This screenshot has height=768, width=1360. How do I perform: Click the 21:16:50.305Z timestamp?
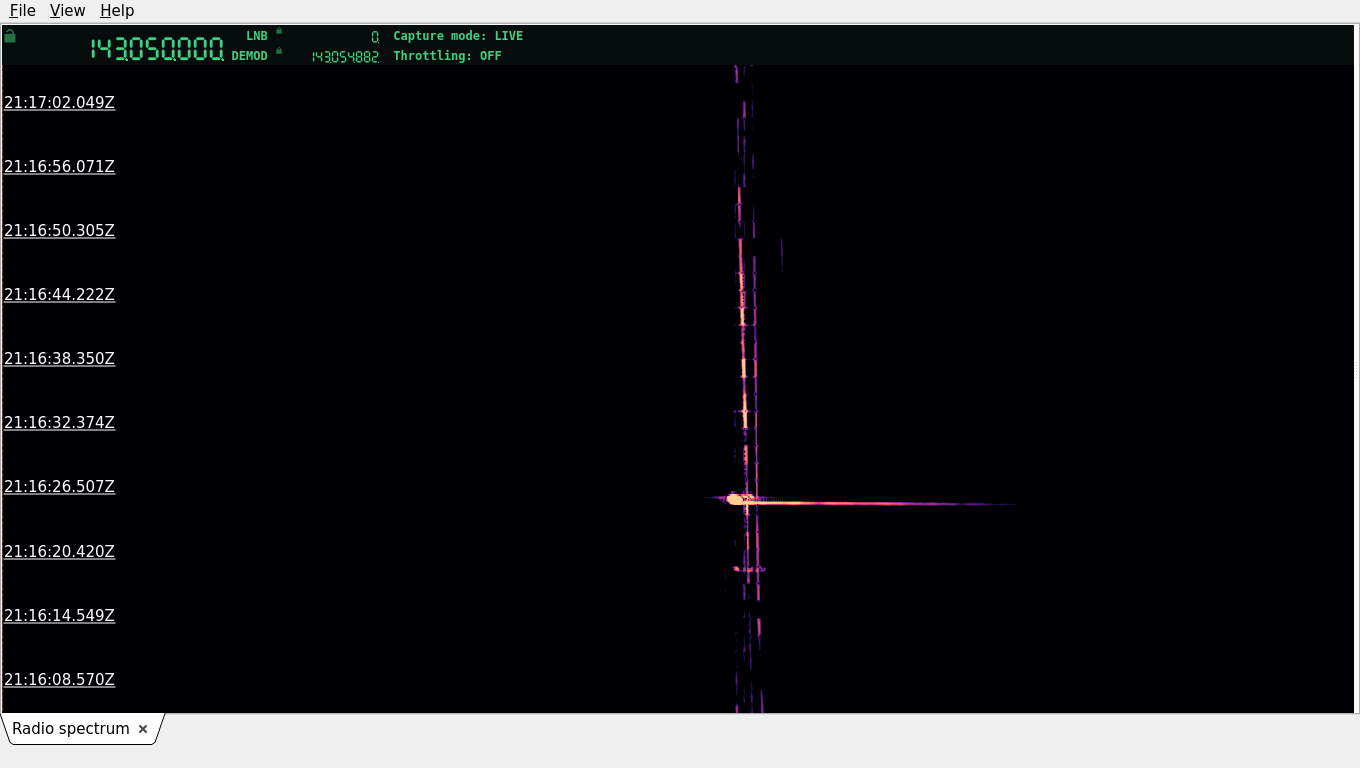point(60,230)
